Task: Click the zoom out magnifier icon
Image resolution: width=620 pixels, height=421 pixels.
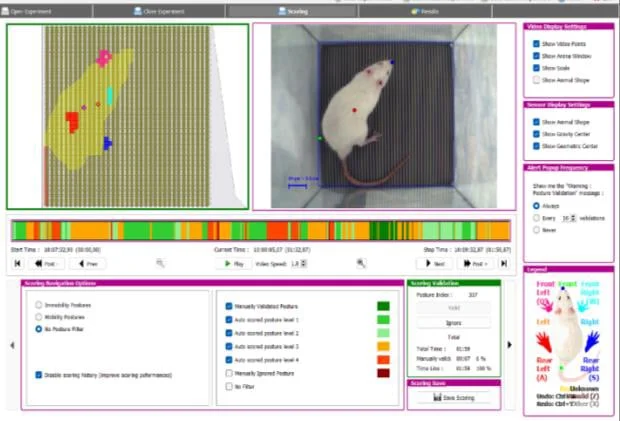Action: pyautogui.click(x=160, y=264)
